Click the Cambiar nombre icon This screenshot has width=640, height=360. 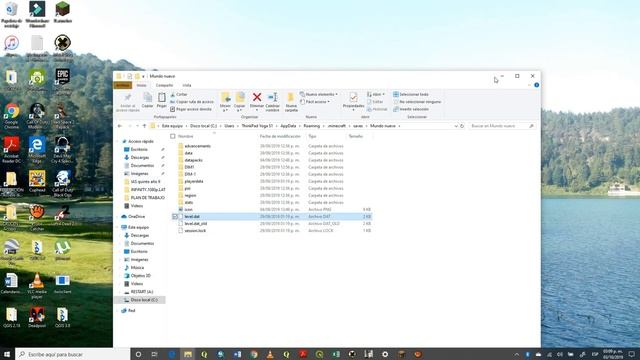(x=272, y=97)
